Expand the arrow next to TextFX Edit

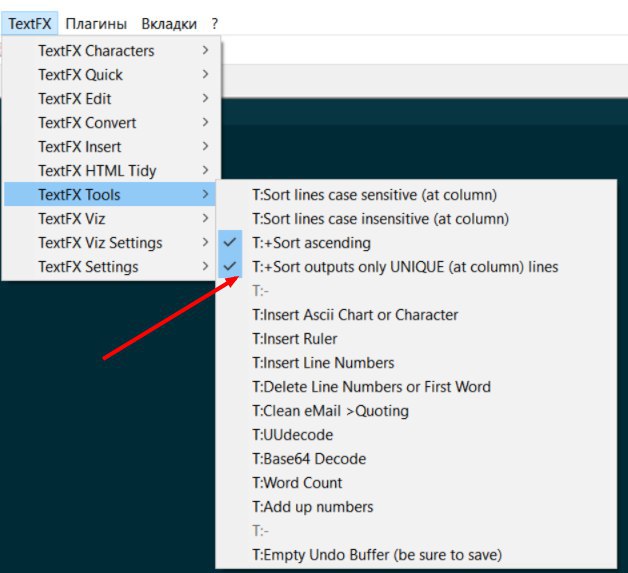[205, 98]
